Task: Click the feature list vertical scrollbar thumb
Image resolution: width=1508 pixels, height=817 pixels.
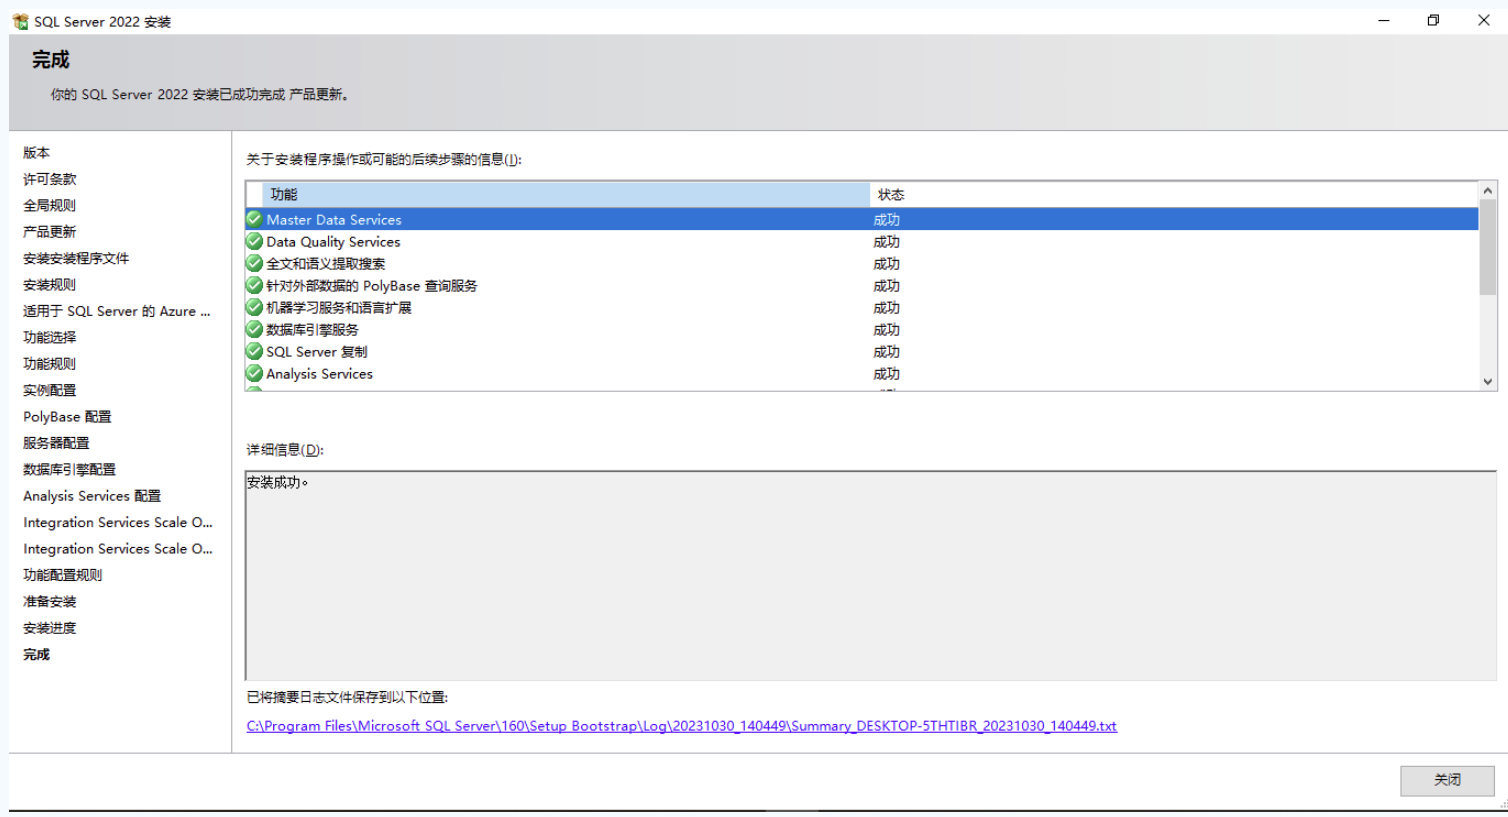Action: coord(1488,247)
